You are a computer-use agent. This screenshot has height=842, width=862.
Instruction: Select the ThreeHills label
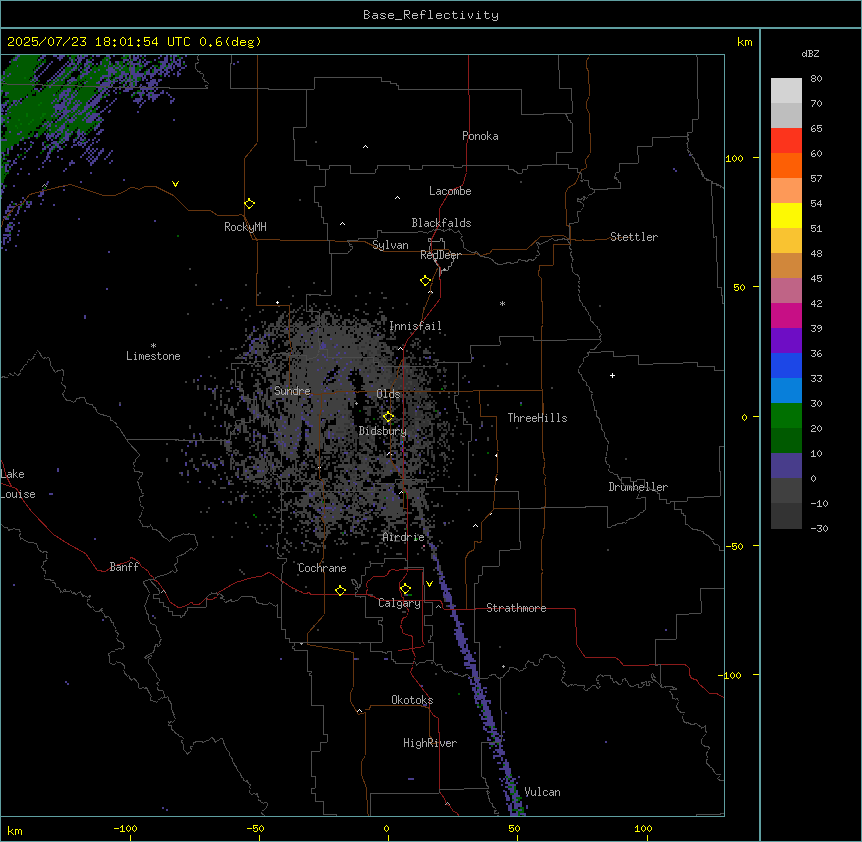(x=537, y=418)
